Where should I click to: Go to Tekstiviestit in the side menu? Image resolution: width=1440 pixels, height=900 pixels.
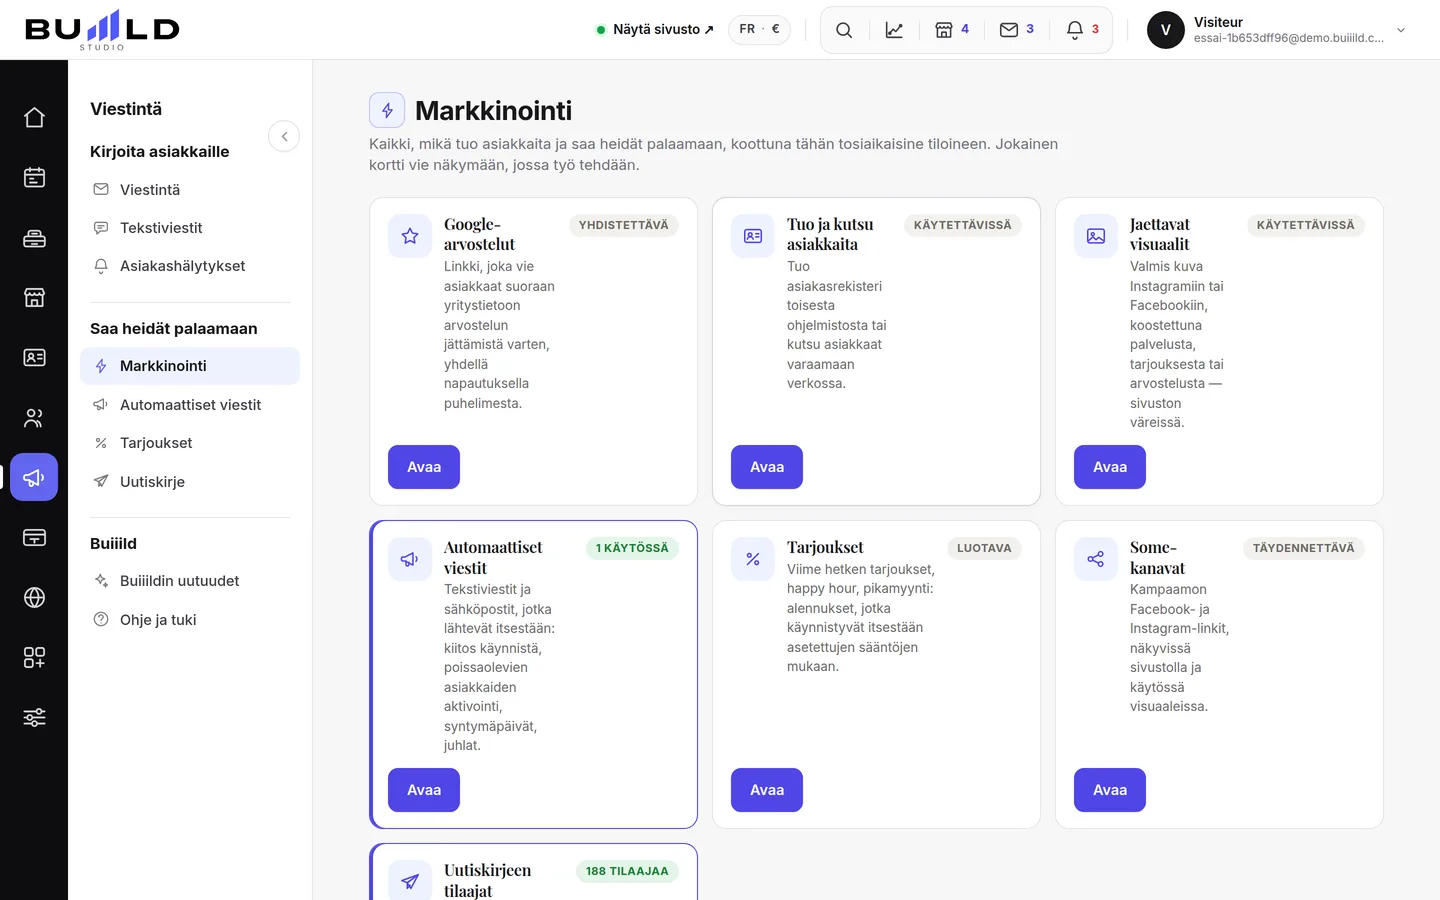(x=190, y=228)
